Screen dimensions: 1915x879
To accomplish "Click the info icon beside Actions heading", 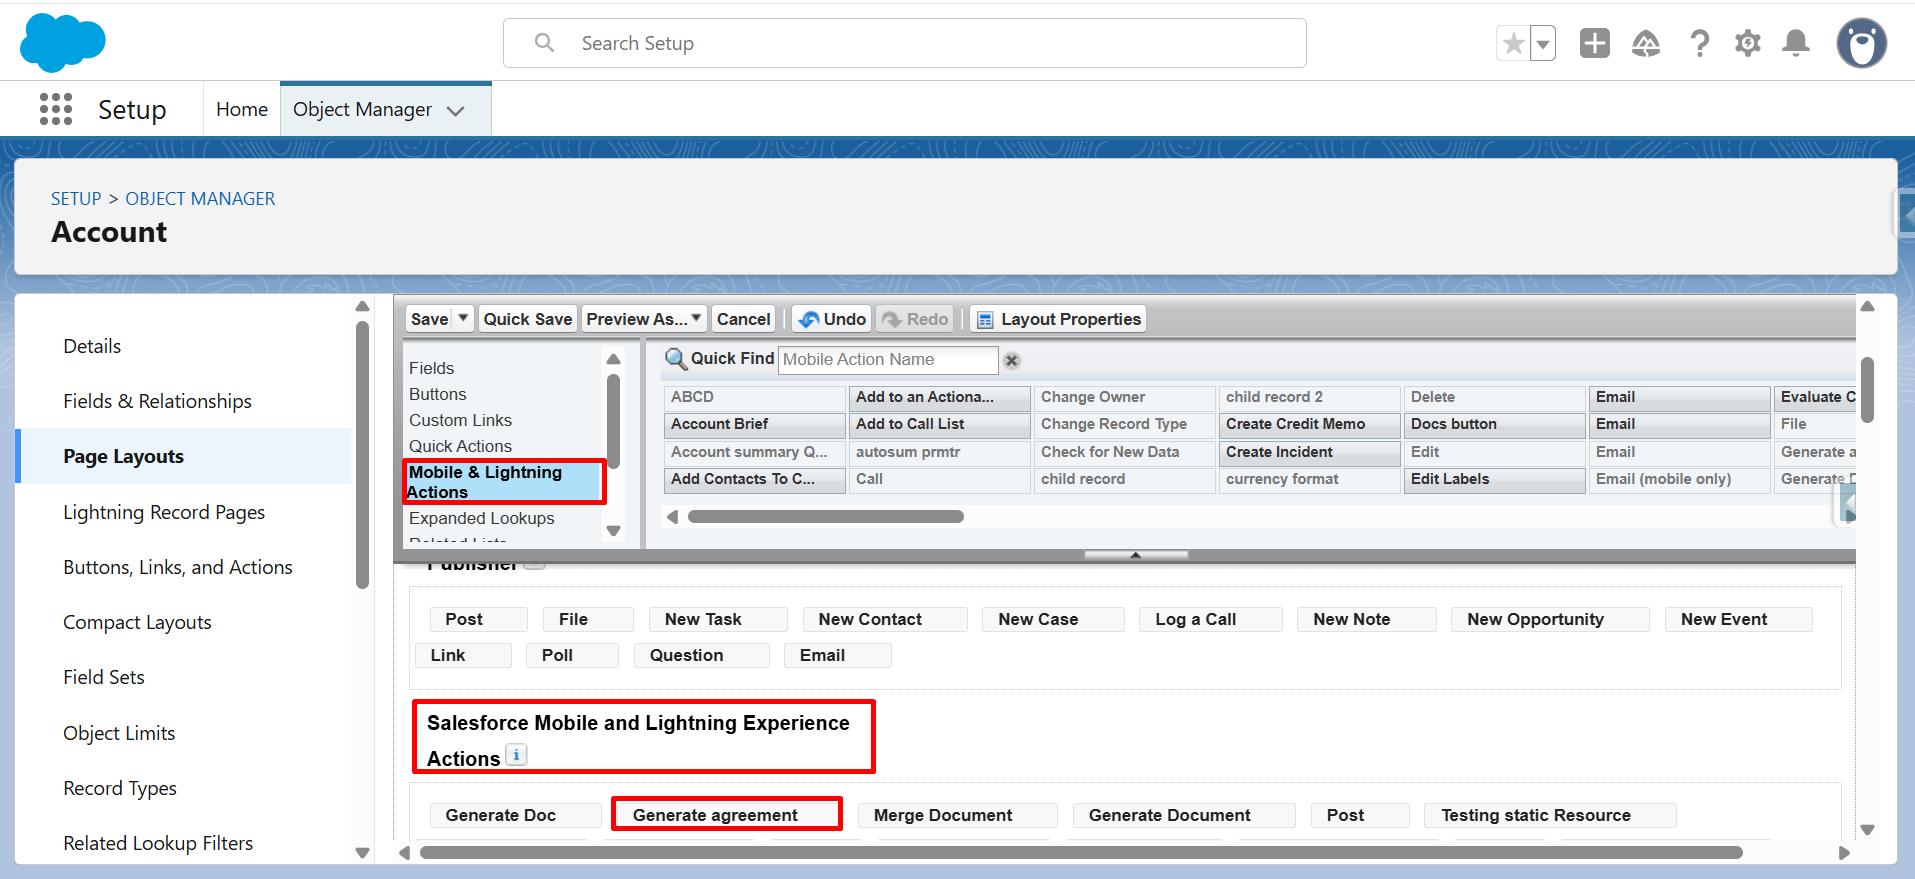I will pos(516,755).
